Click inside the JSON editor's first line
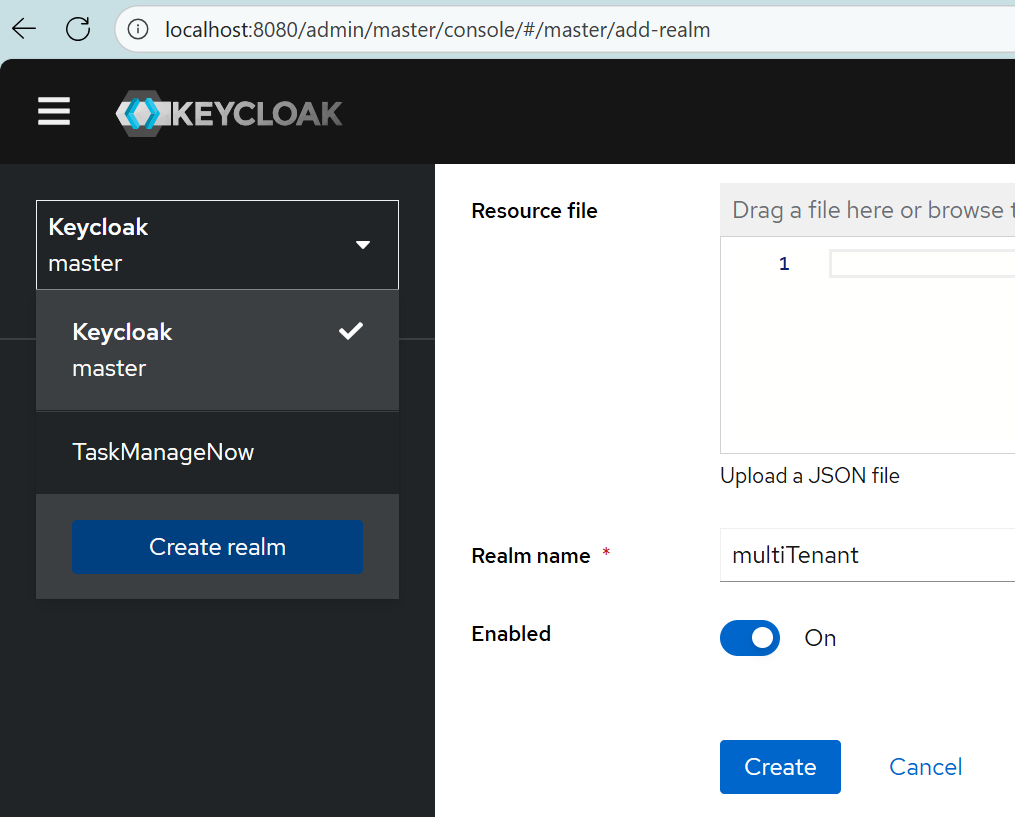Viewport: 1015px width, 817px height. 920,264
